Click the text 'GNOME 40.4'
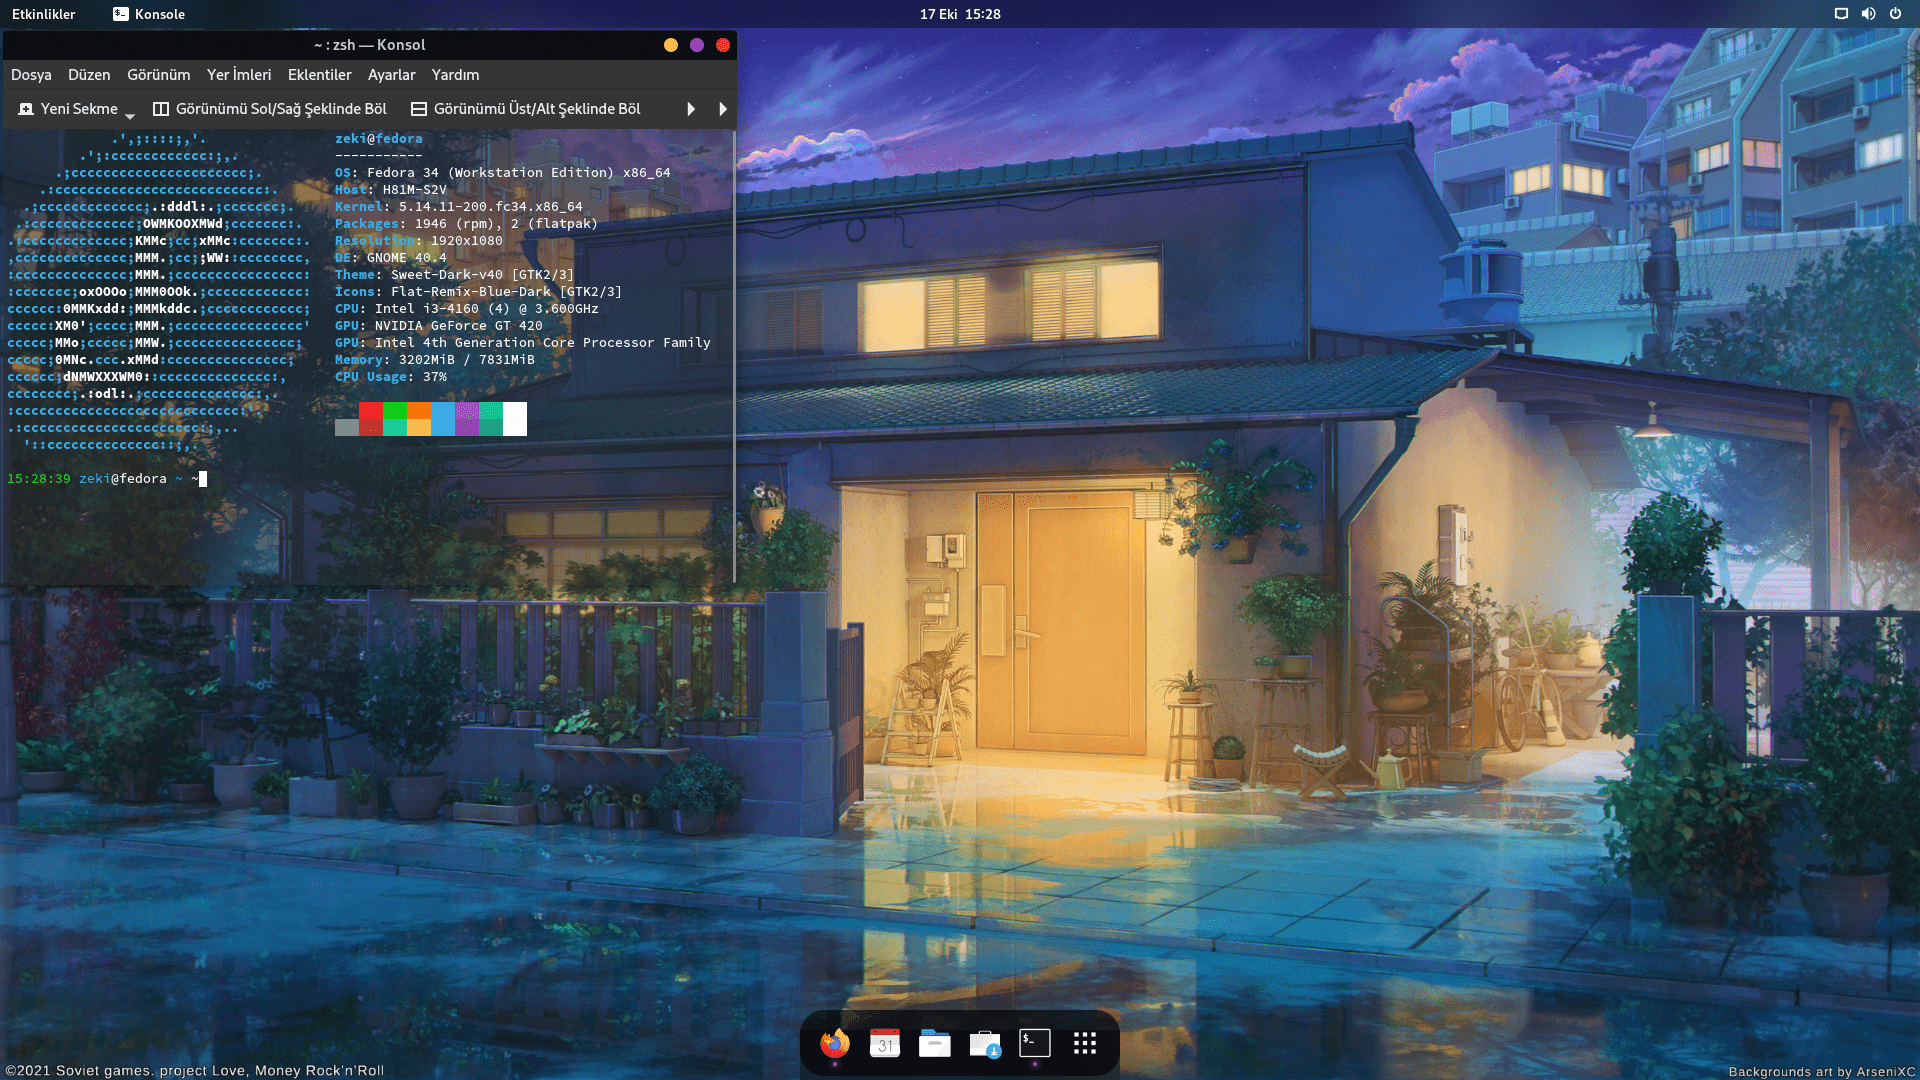Screen dimensions: 1920x1080 point(407,258)
